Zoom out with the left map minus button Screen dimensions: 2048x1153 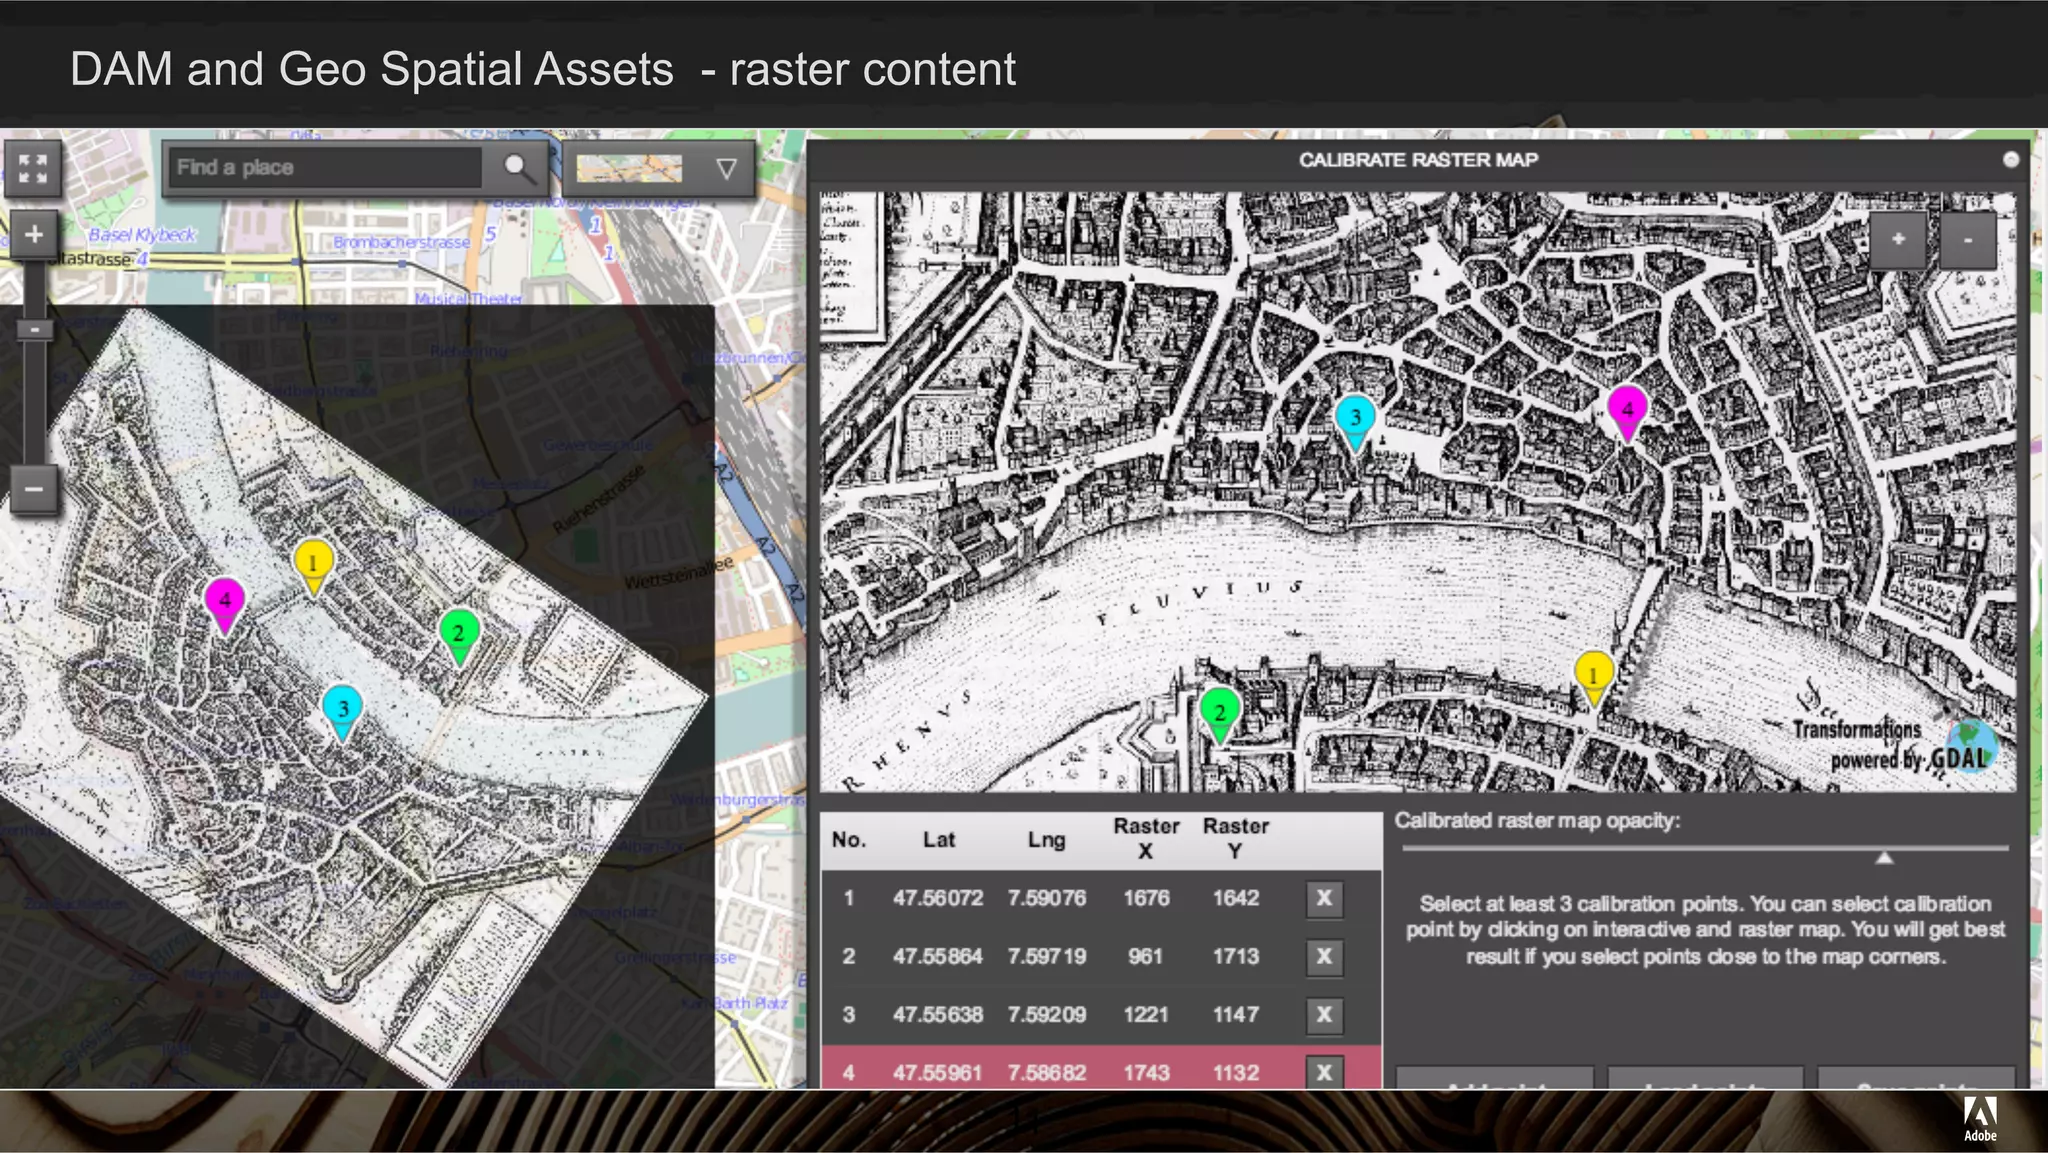pyautogui.click(x=33, y=489)
